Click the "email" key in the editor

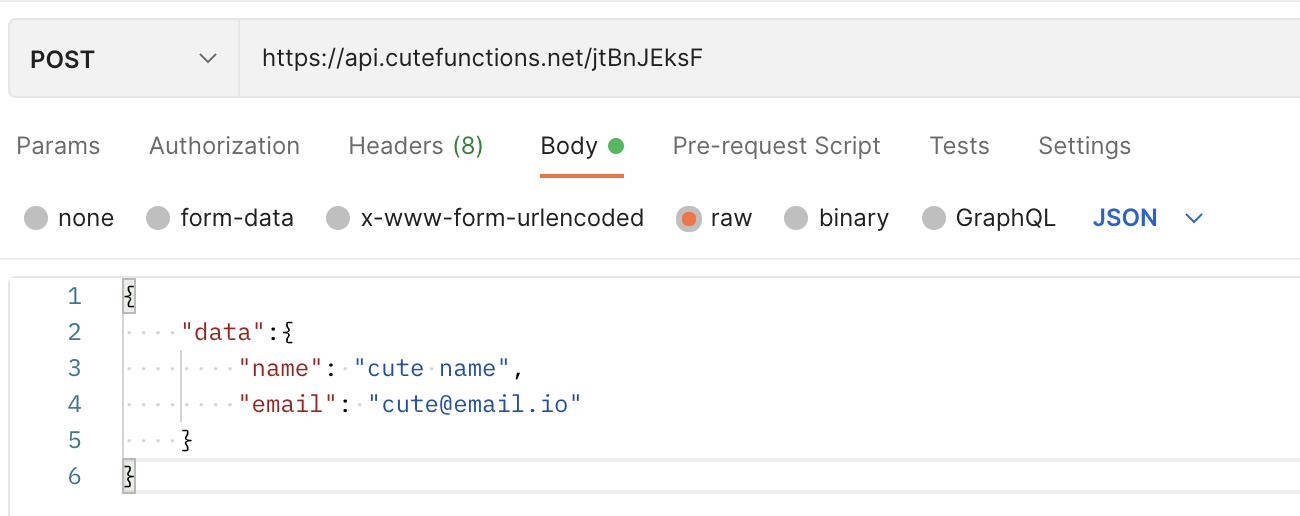pyautogui.click(x=288, y=404)
